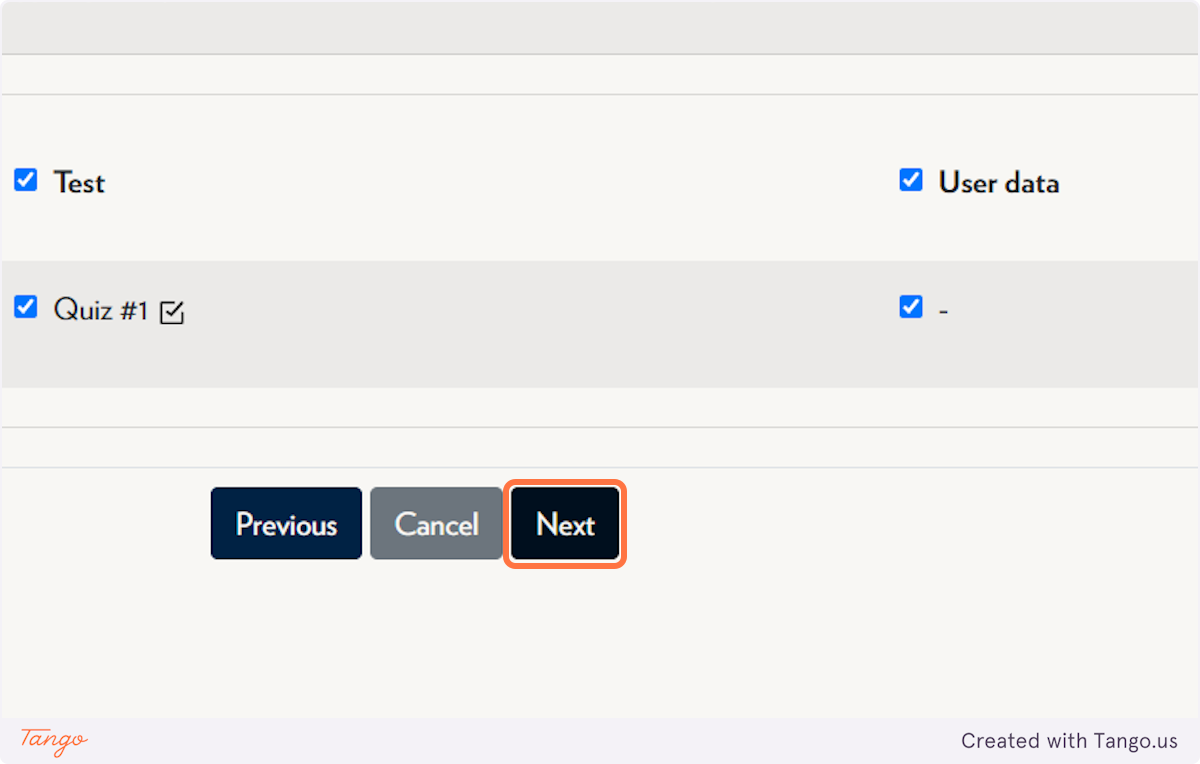This screenshot has height=764, width=1200.
Task: Click the Tango logo in footer
Action: (x=54, y=740)
